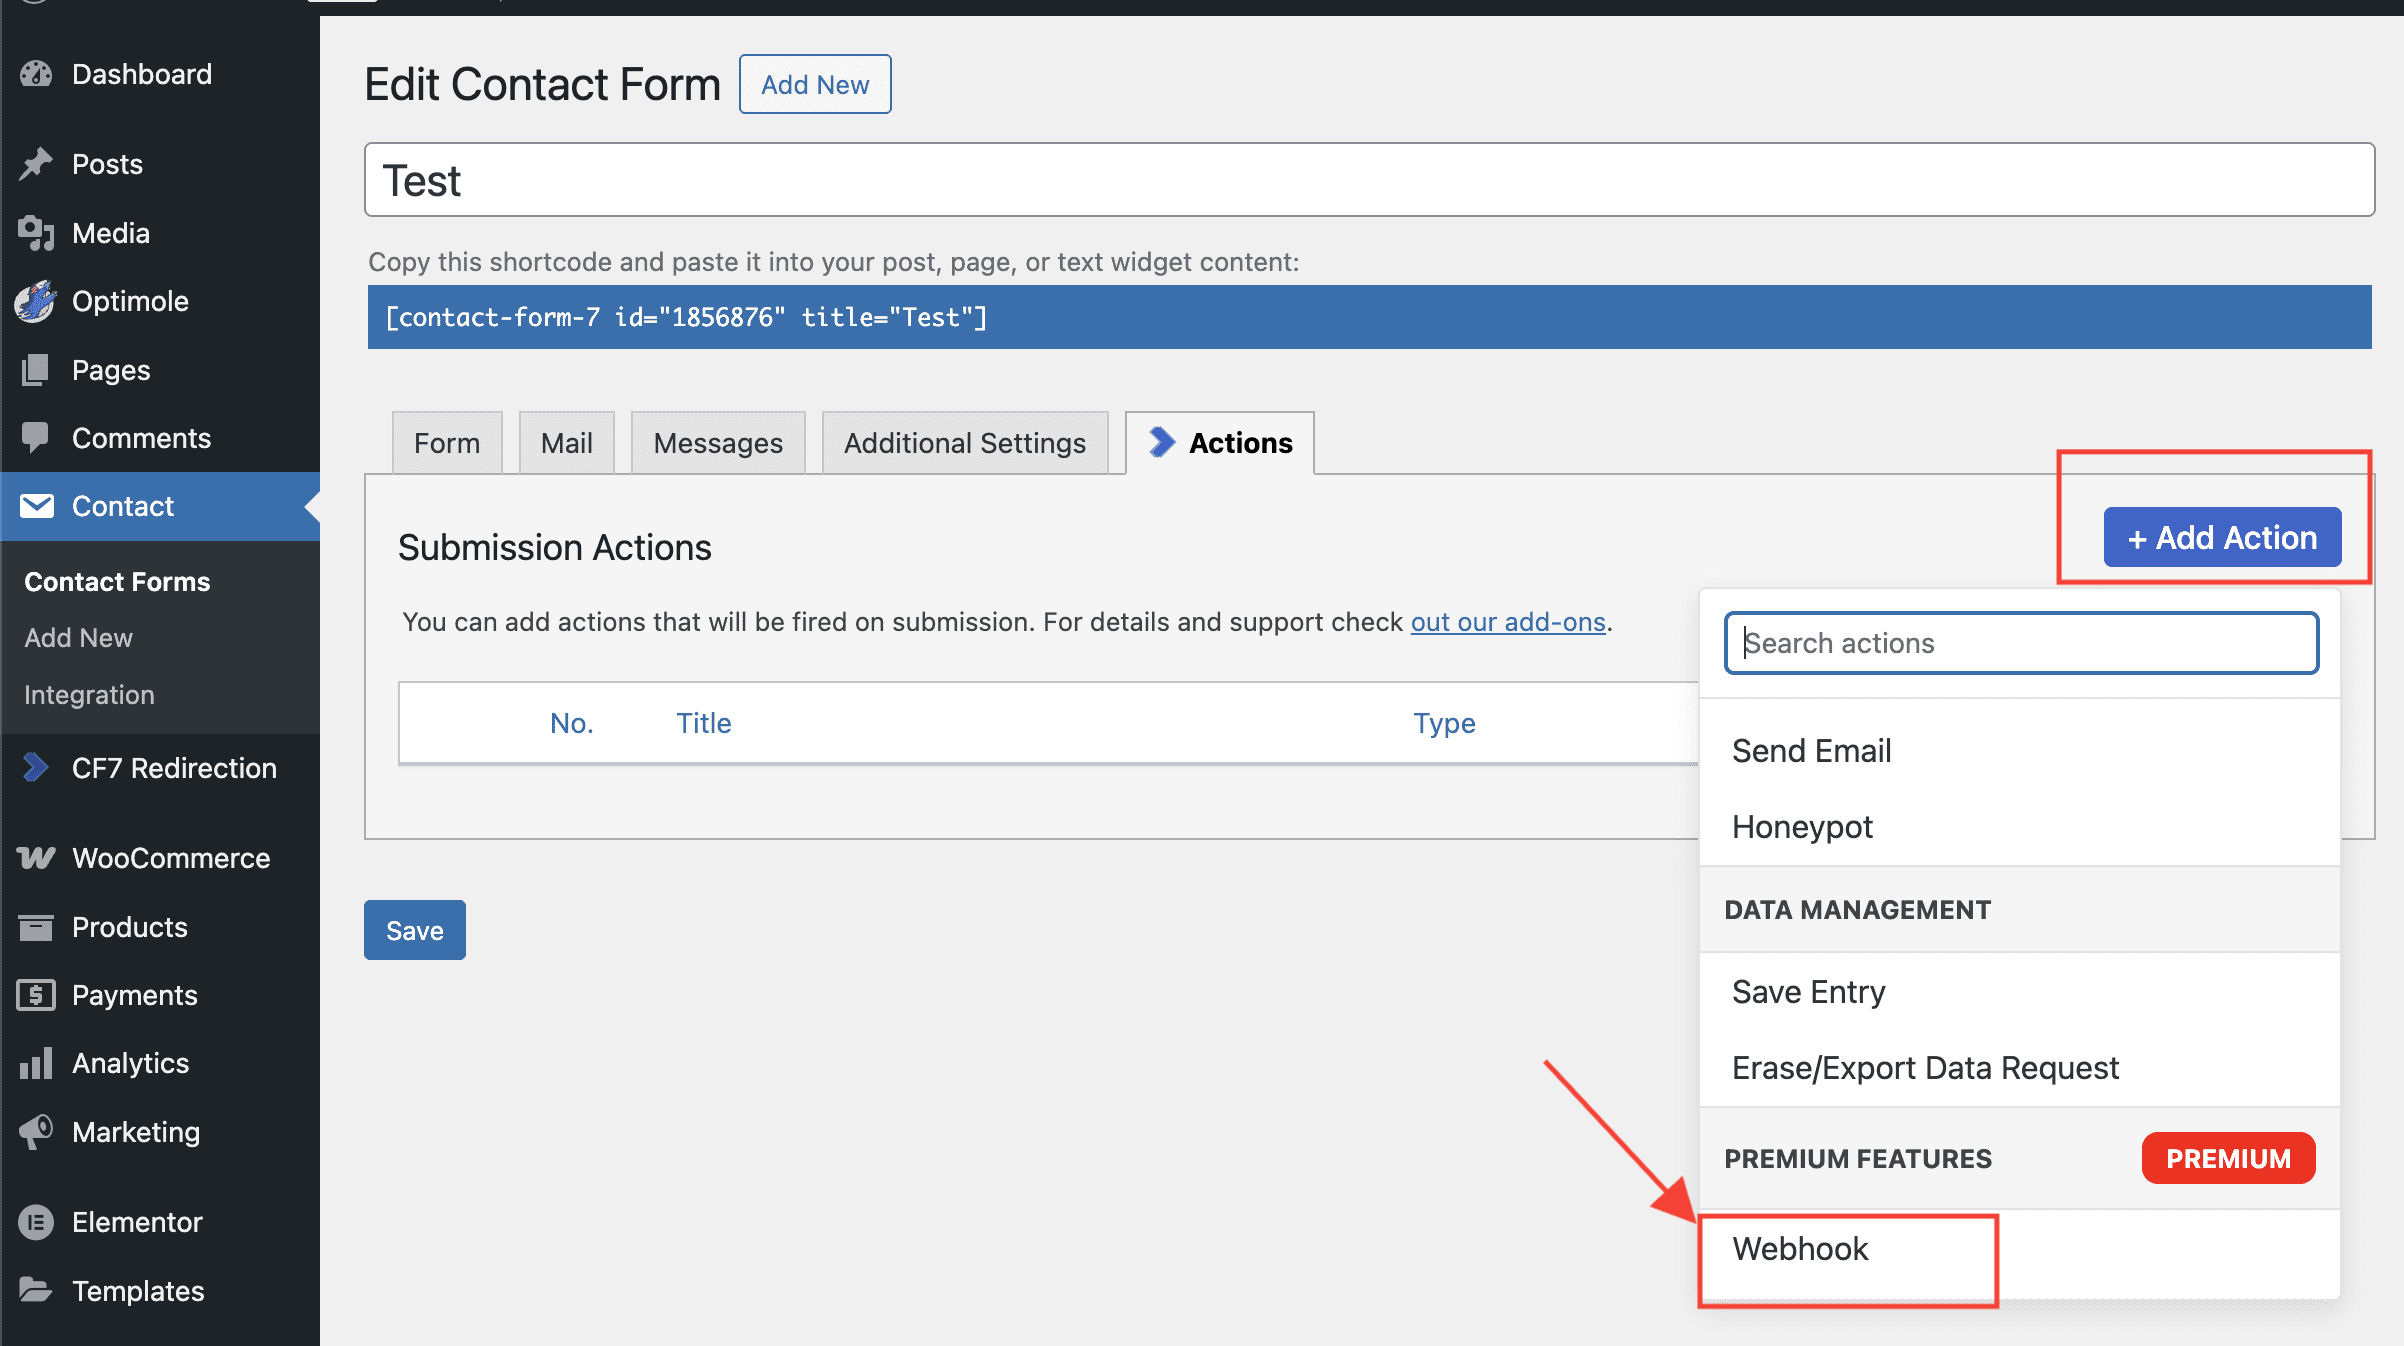Click the WooCommerce logo icon
This screenshot has height=1346, width=2404.
(36, 858)
